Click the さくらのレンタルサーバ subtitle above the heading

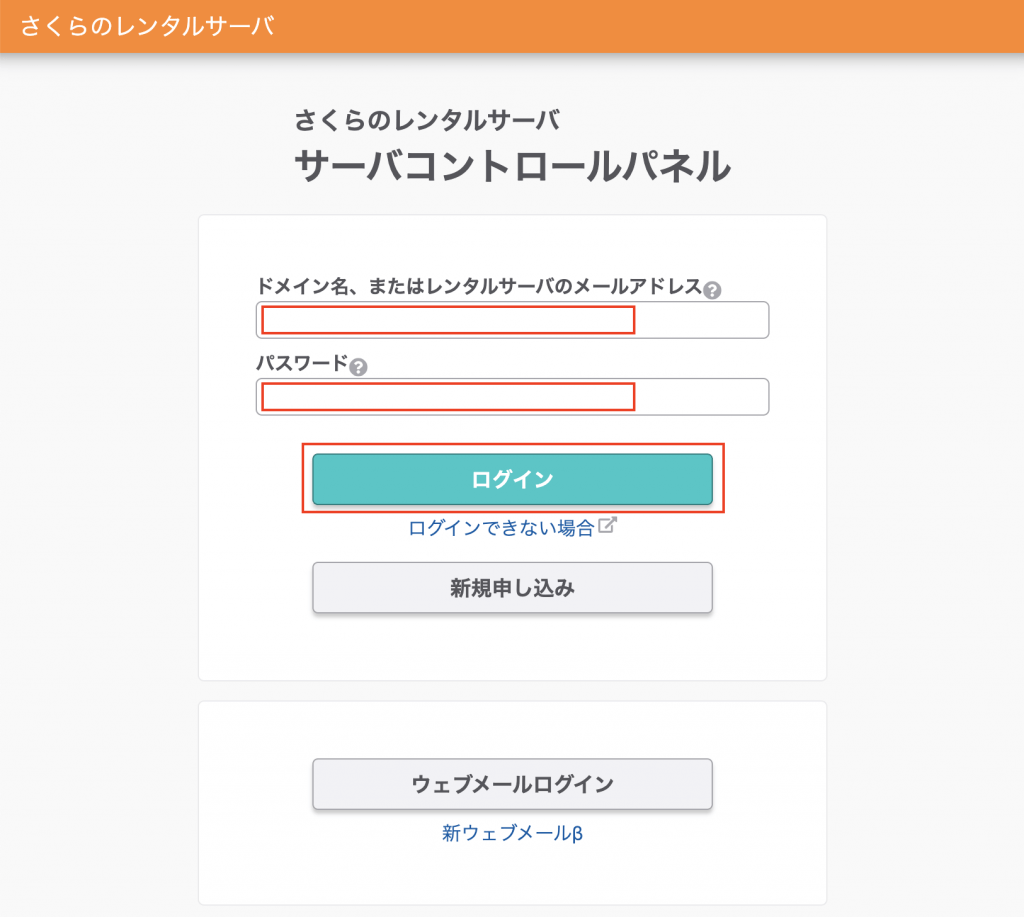[x=427, y=120]
